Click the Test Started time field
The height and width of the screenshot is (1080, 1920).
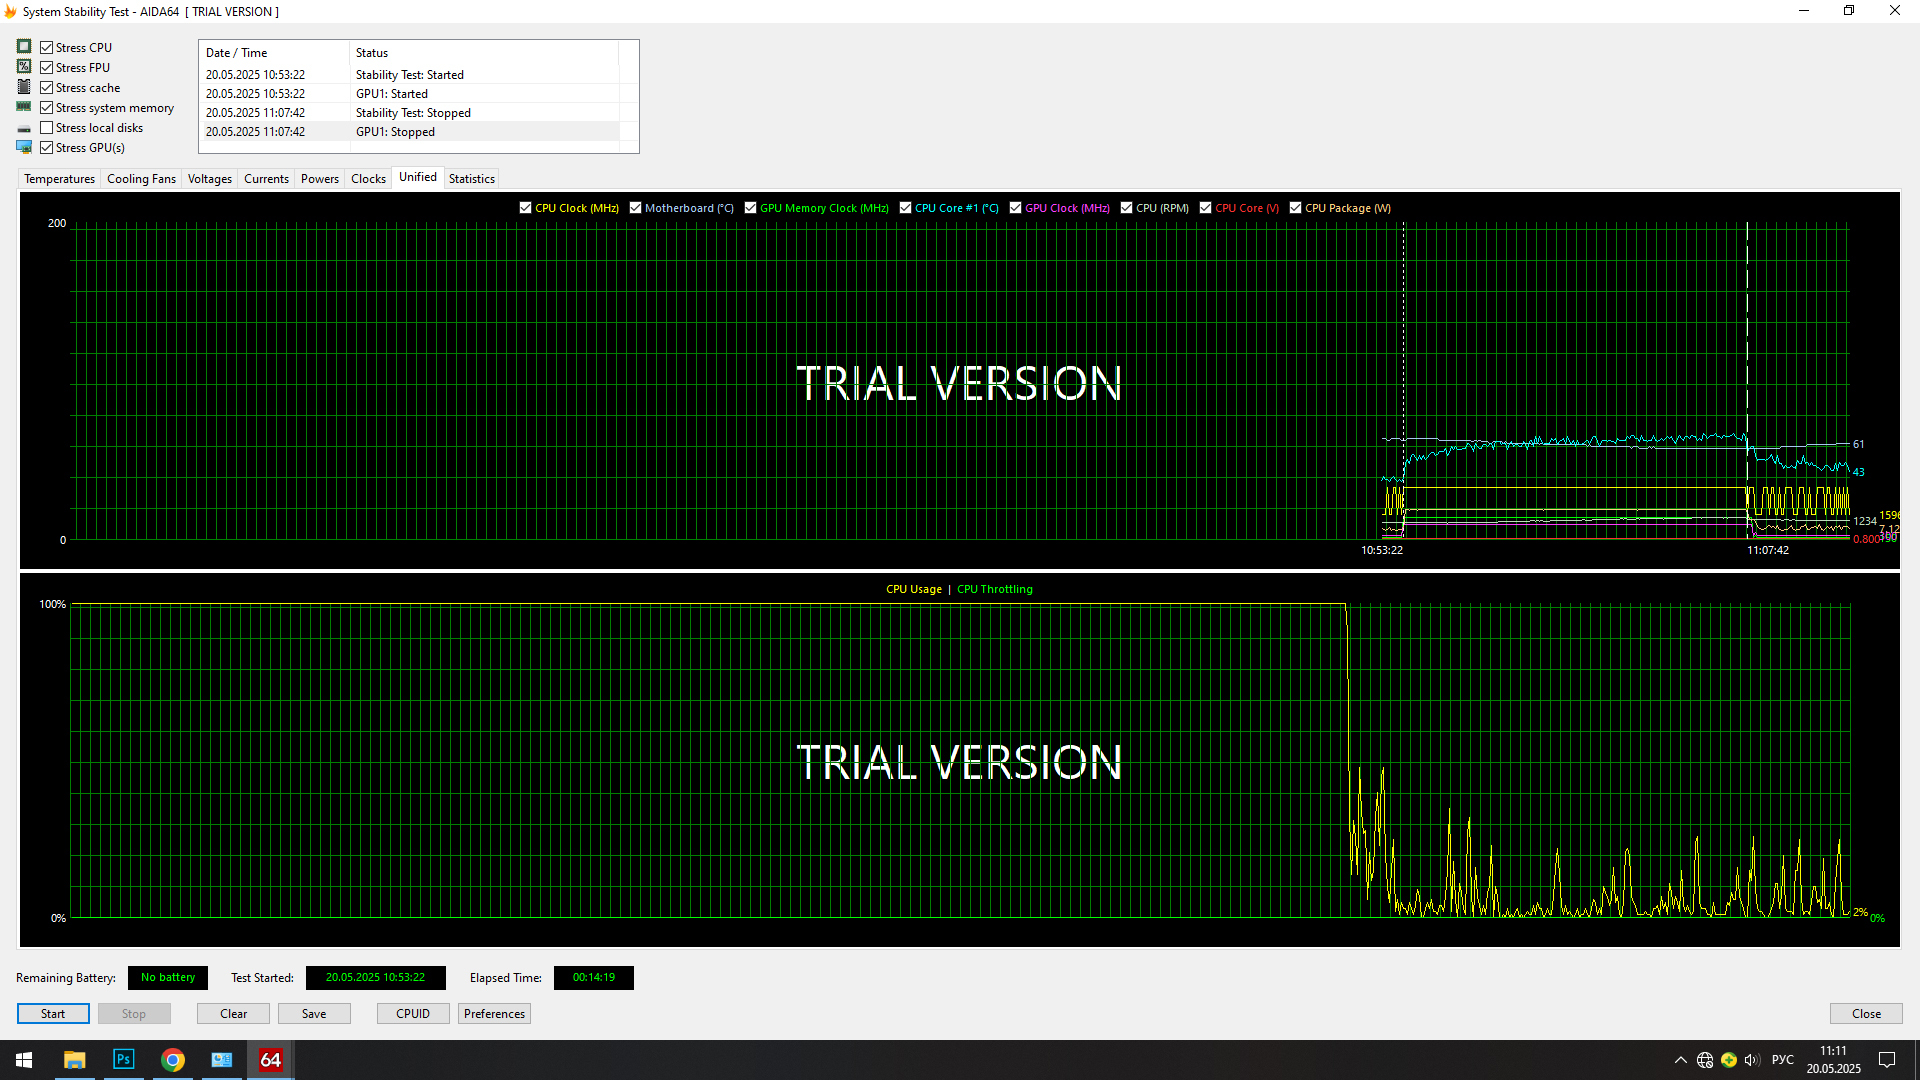pyautogui.click(x=375, y=978)
